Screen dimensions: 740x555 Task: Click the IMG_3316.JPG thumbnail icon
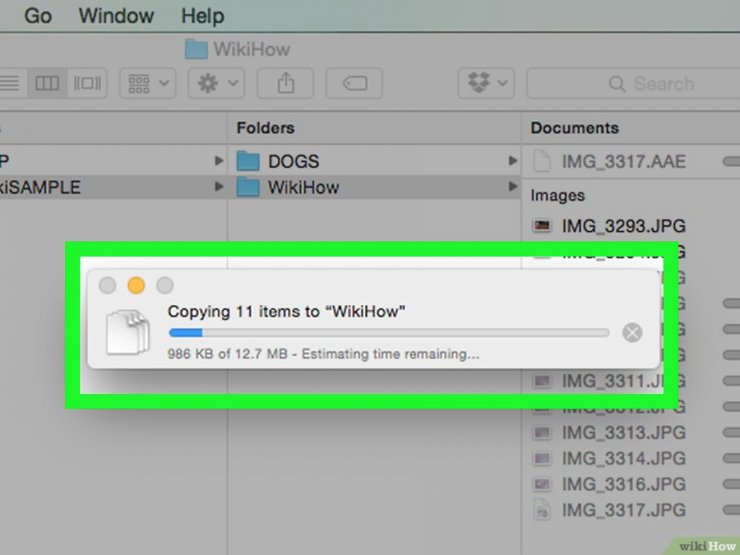click(x=542, y=484)
